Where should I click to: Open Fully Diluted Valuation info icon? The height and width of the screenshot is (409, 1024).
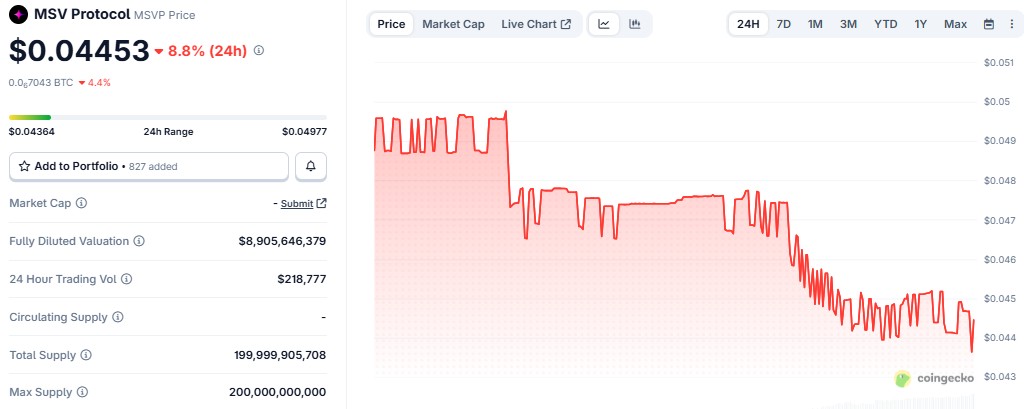tap(139, 241)
